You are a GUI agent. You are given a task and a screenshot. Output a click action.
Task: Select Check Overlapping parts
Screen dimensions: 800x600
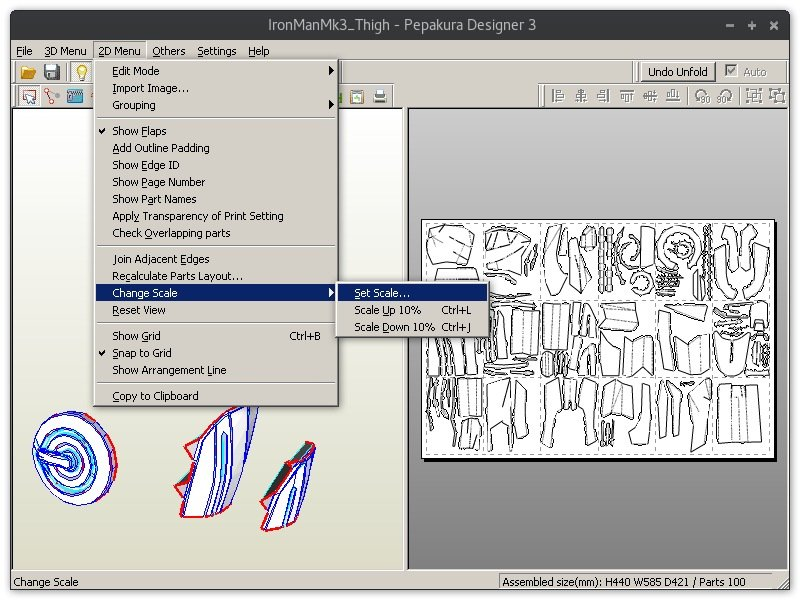tap(216, 233)
